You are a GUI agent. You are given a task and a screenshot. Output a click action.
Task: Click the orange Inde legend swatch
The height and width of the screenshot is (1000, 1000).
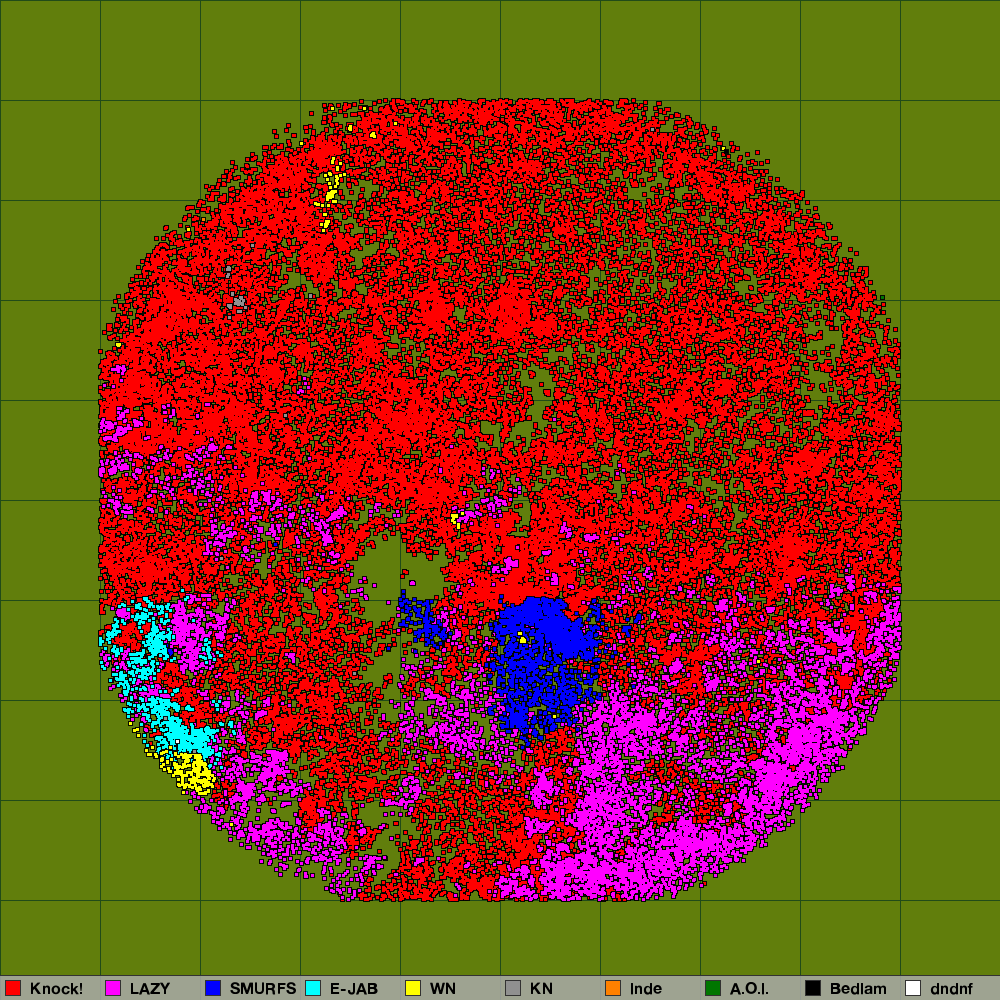coord(613,988)
